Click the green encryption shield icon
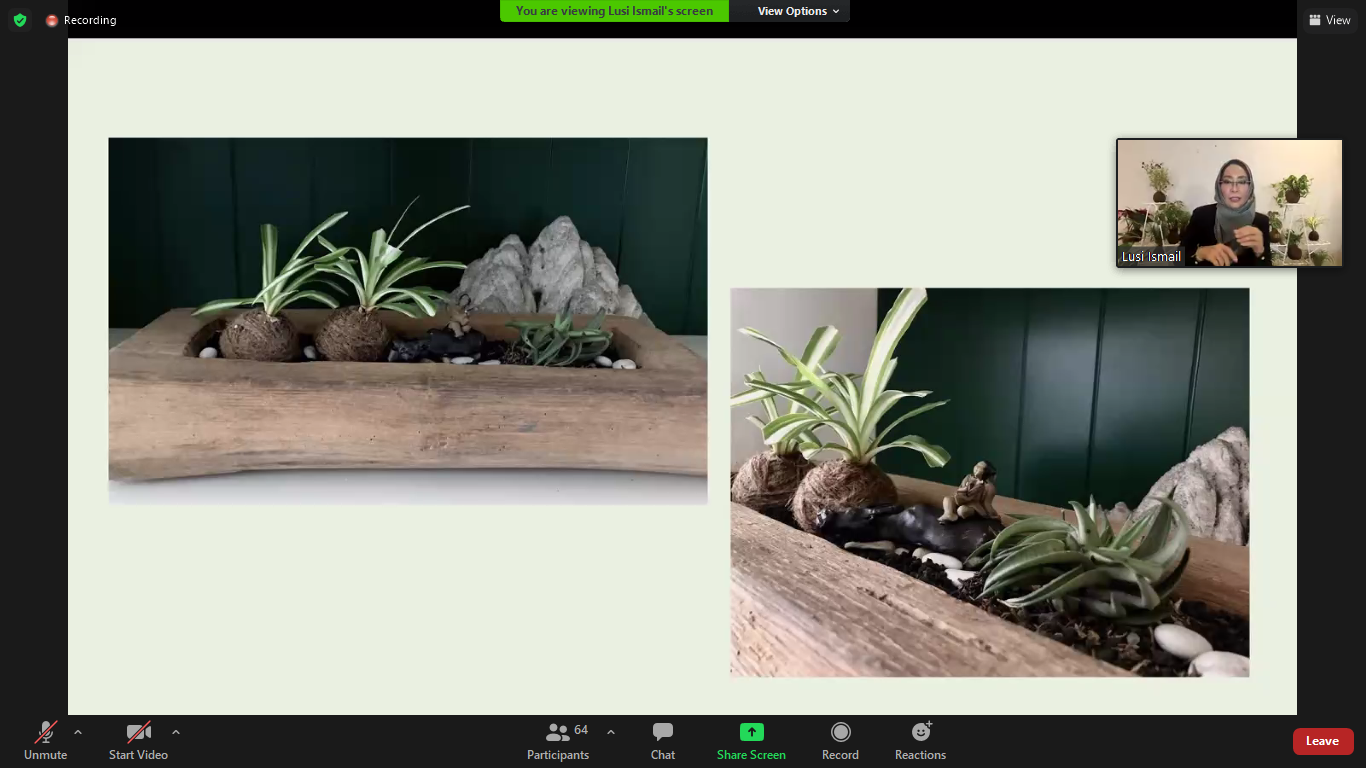Screen dimensions: 1366x768 (x=20, y=20)
